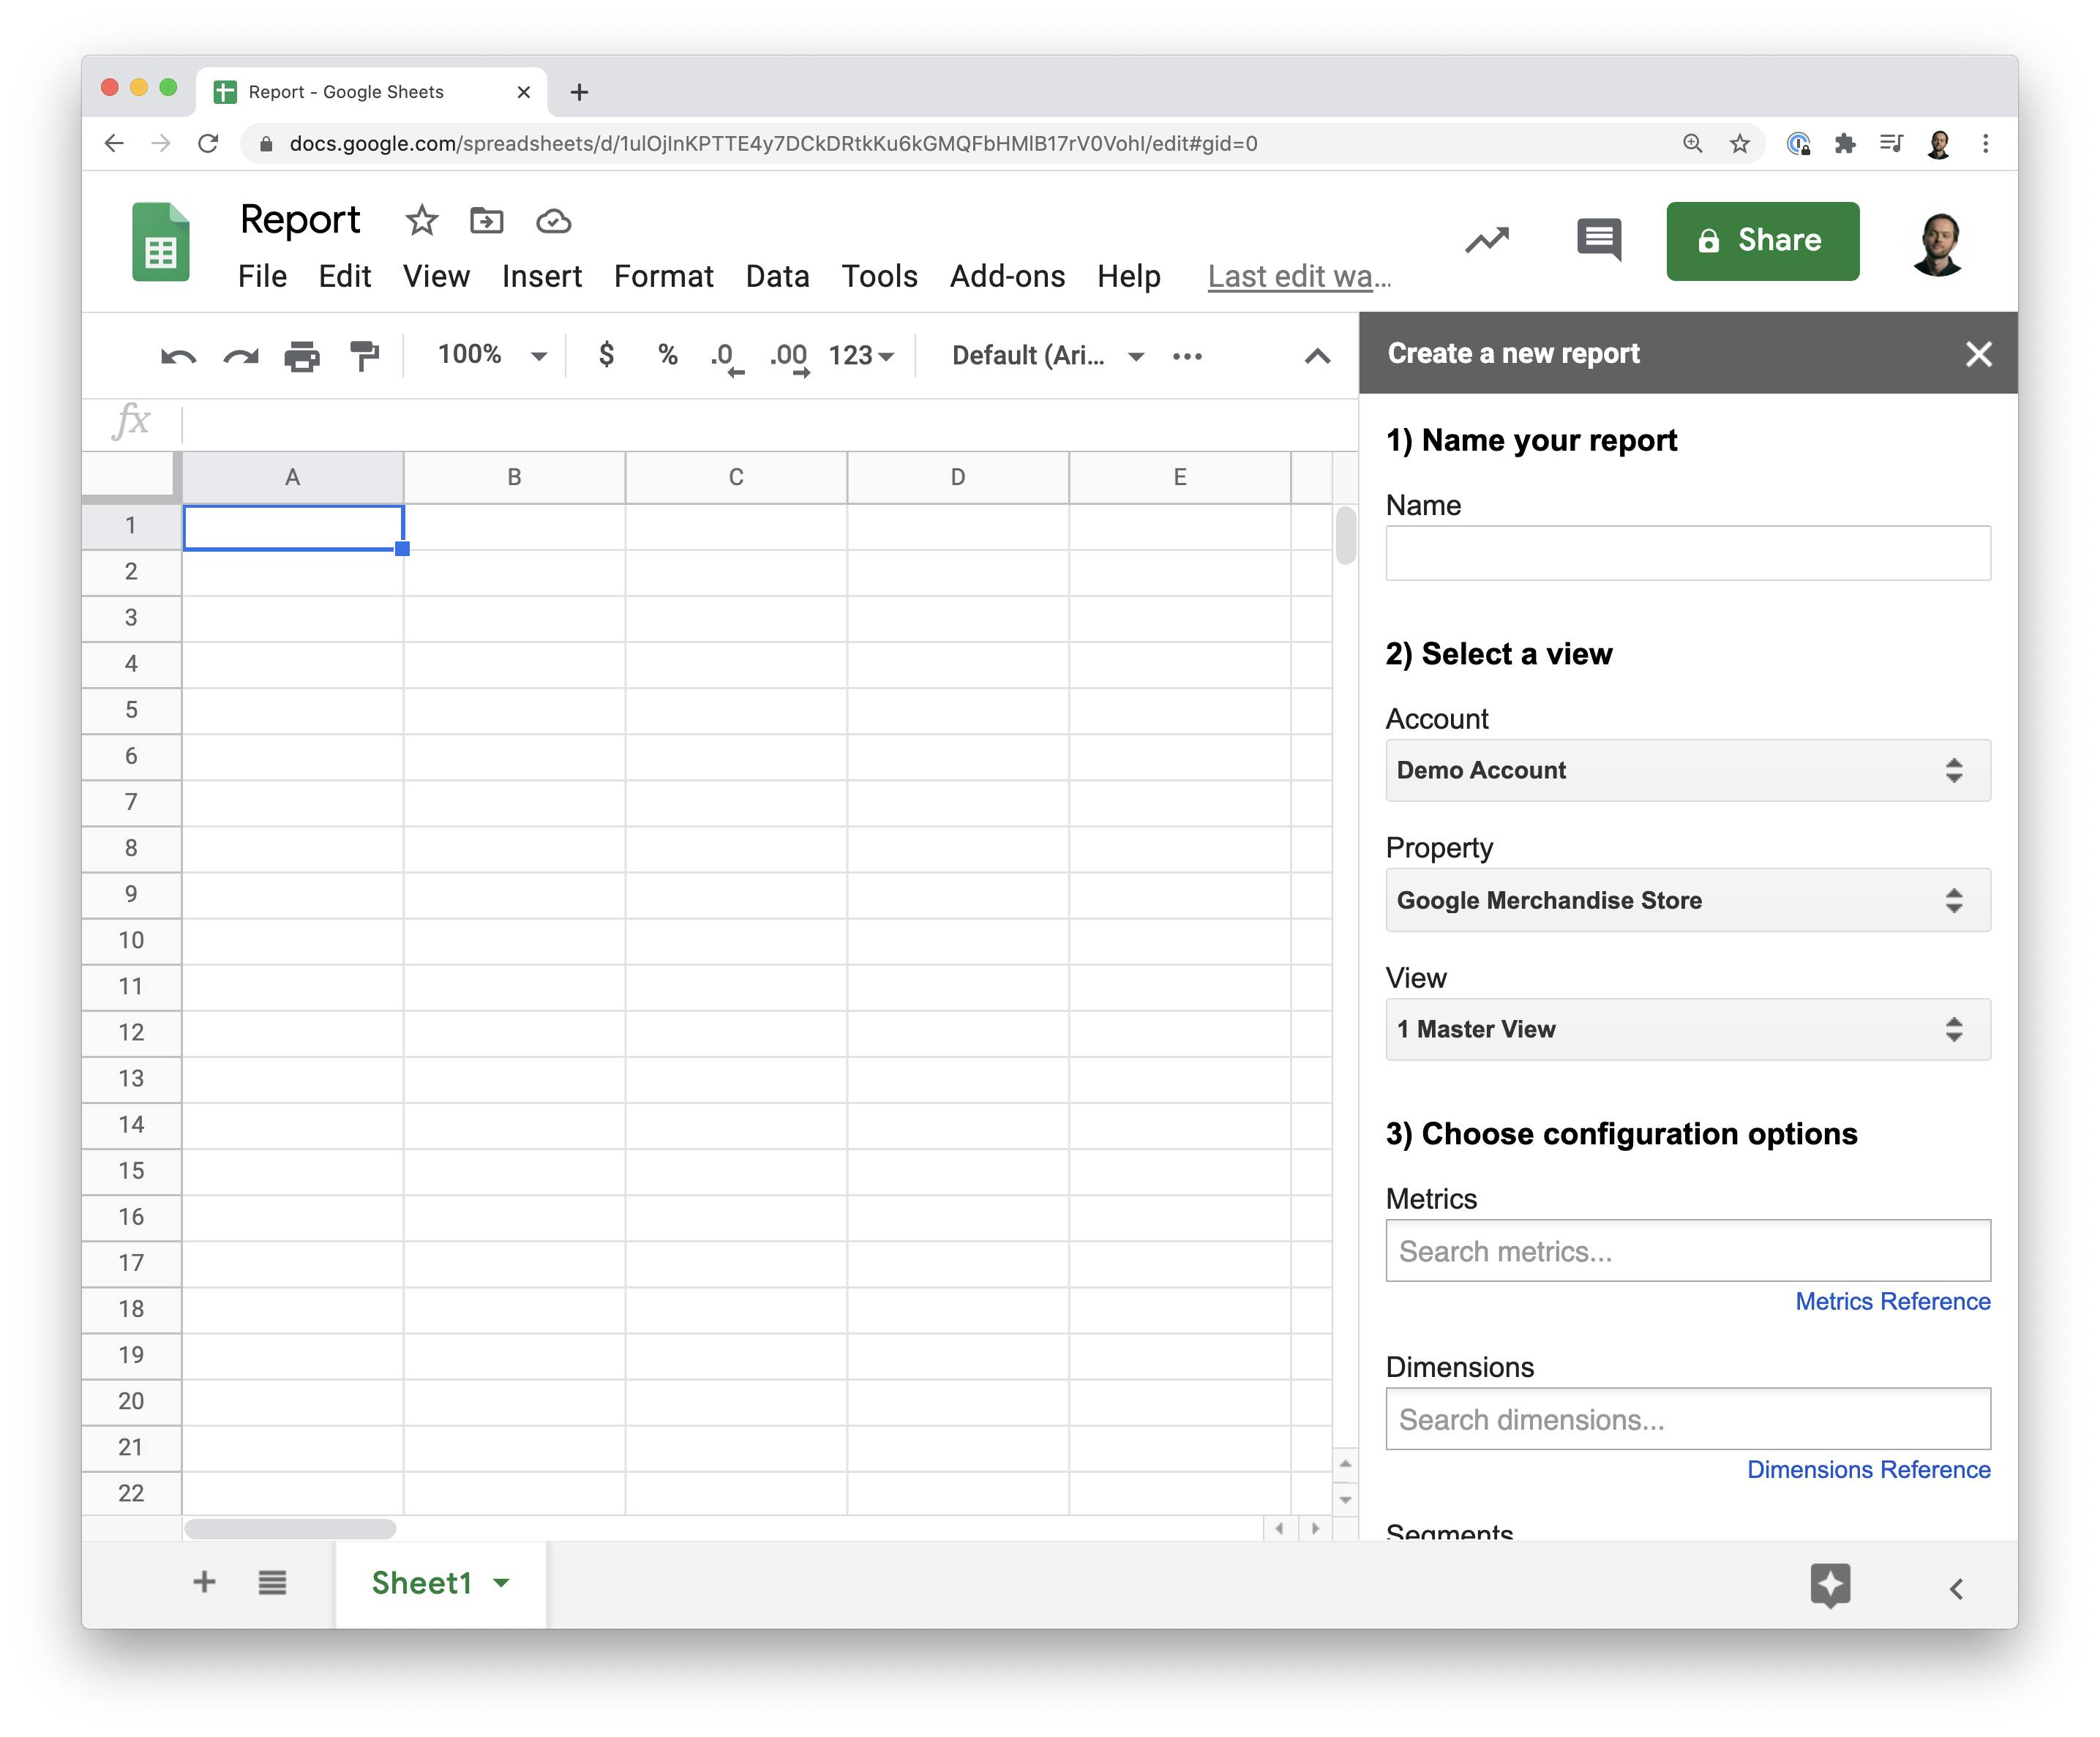This screenshot has height=1737, width=2100.
Task: Click the Chrome zoom magnifier icon
Action: coord(1692,143)
